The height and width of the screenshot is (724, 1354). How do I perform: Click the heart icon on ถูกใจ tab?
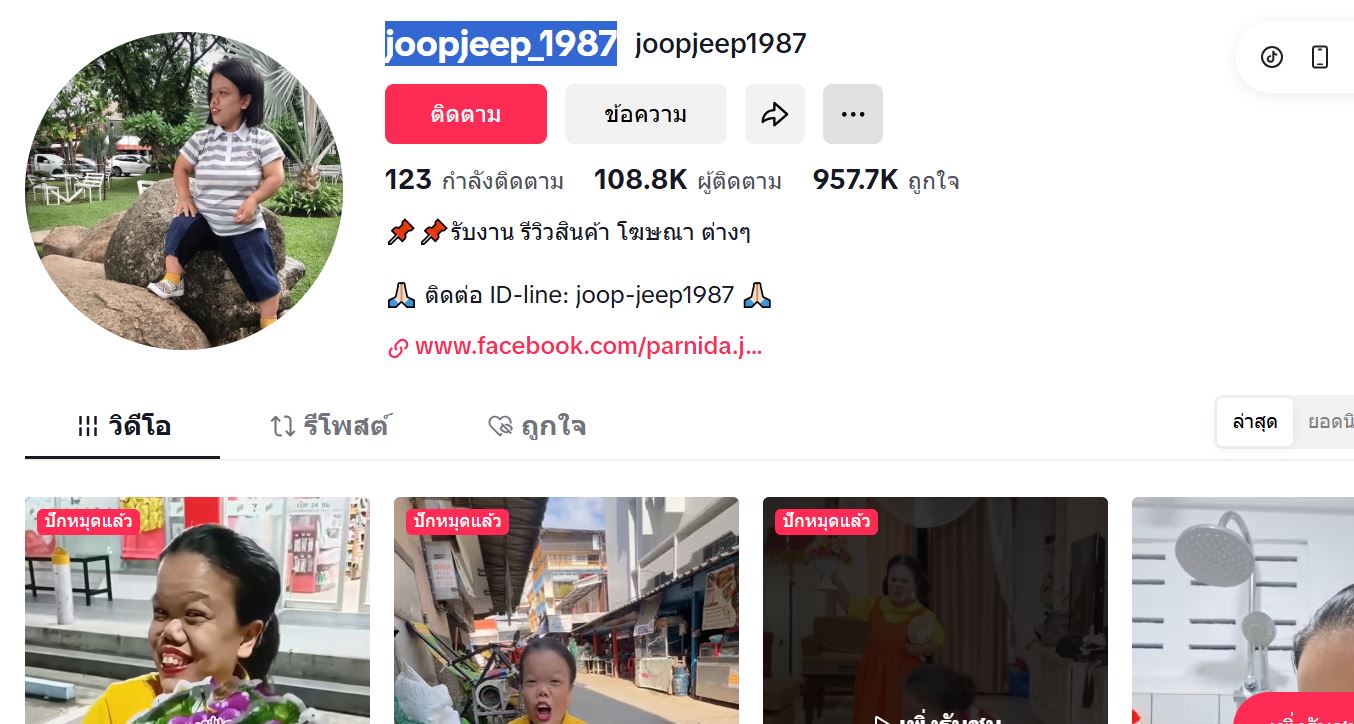click(x=500, y=427)
